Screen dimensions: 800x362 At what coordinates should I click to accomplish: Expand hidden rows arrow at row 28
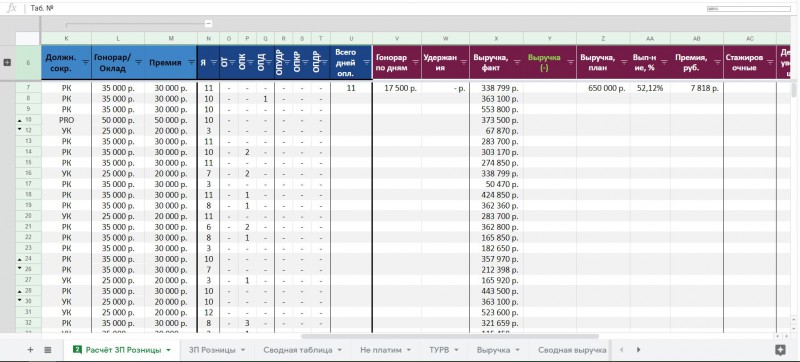19,291
